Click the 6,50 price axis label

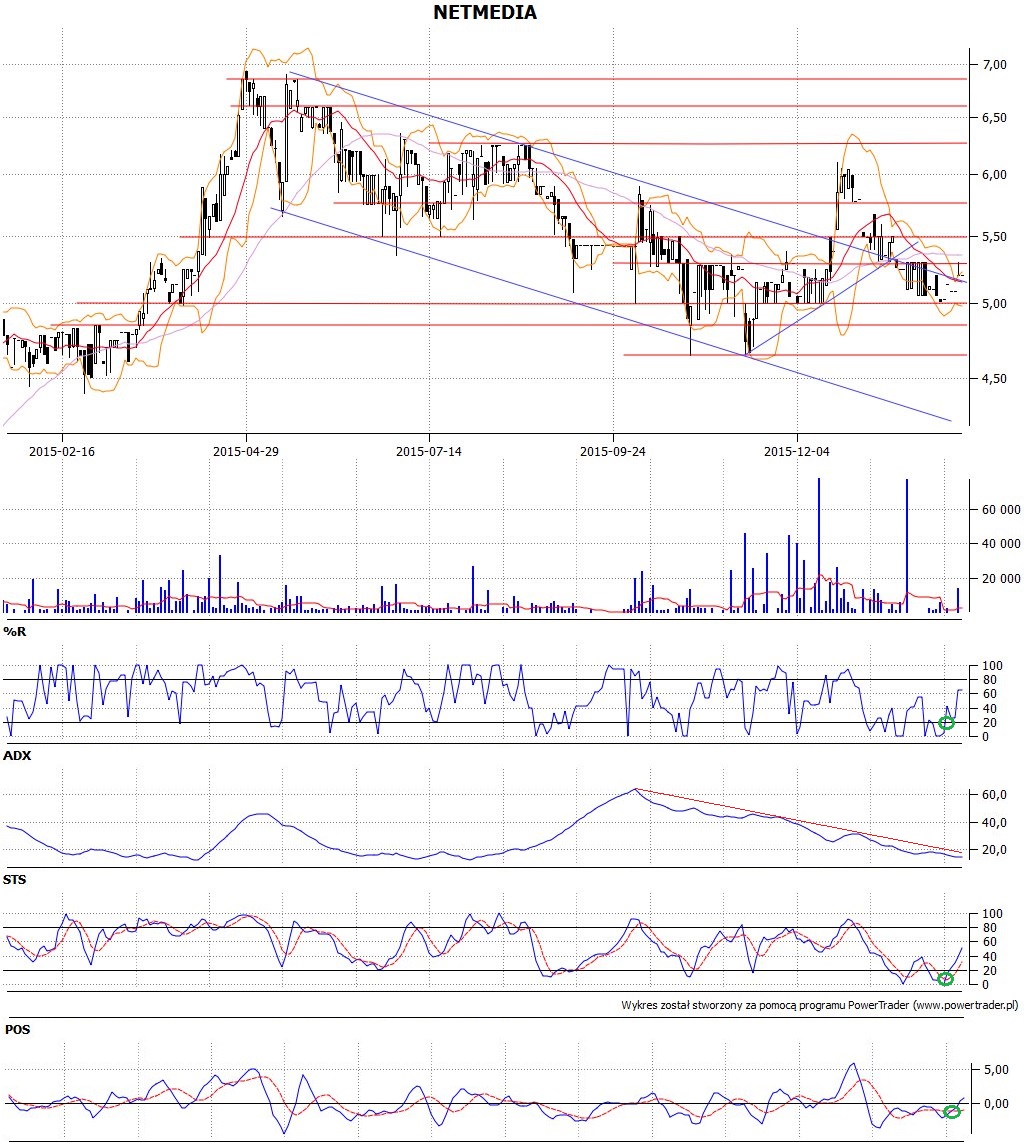[x=994, y=117]
